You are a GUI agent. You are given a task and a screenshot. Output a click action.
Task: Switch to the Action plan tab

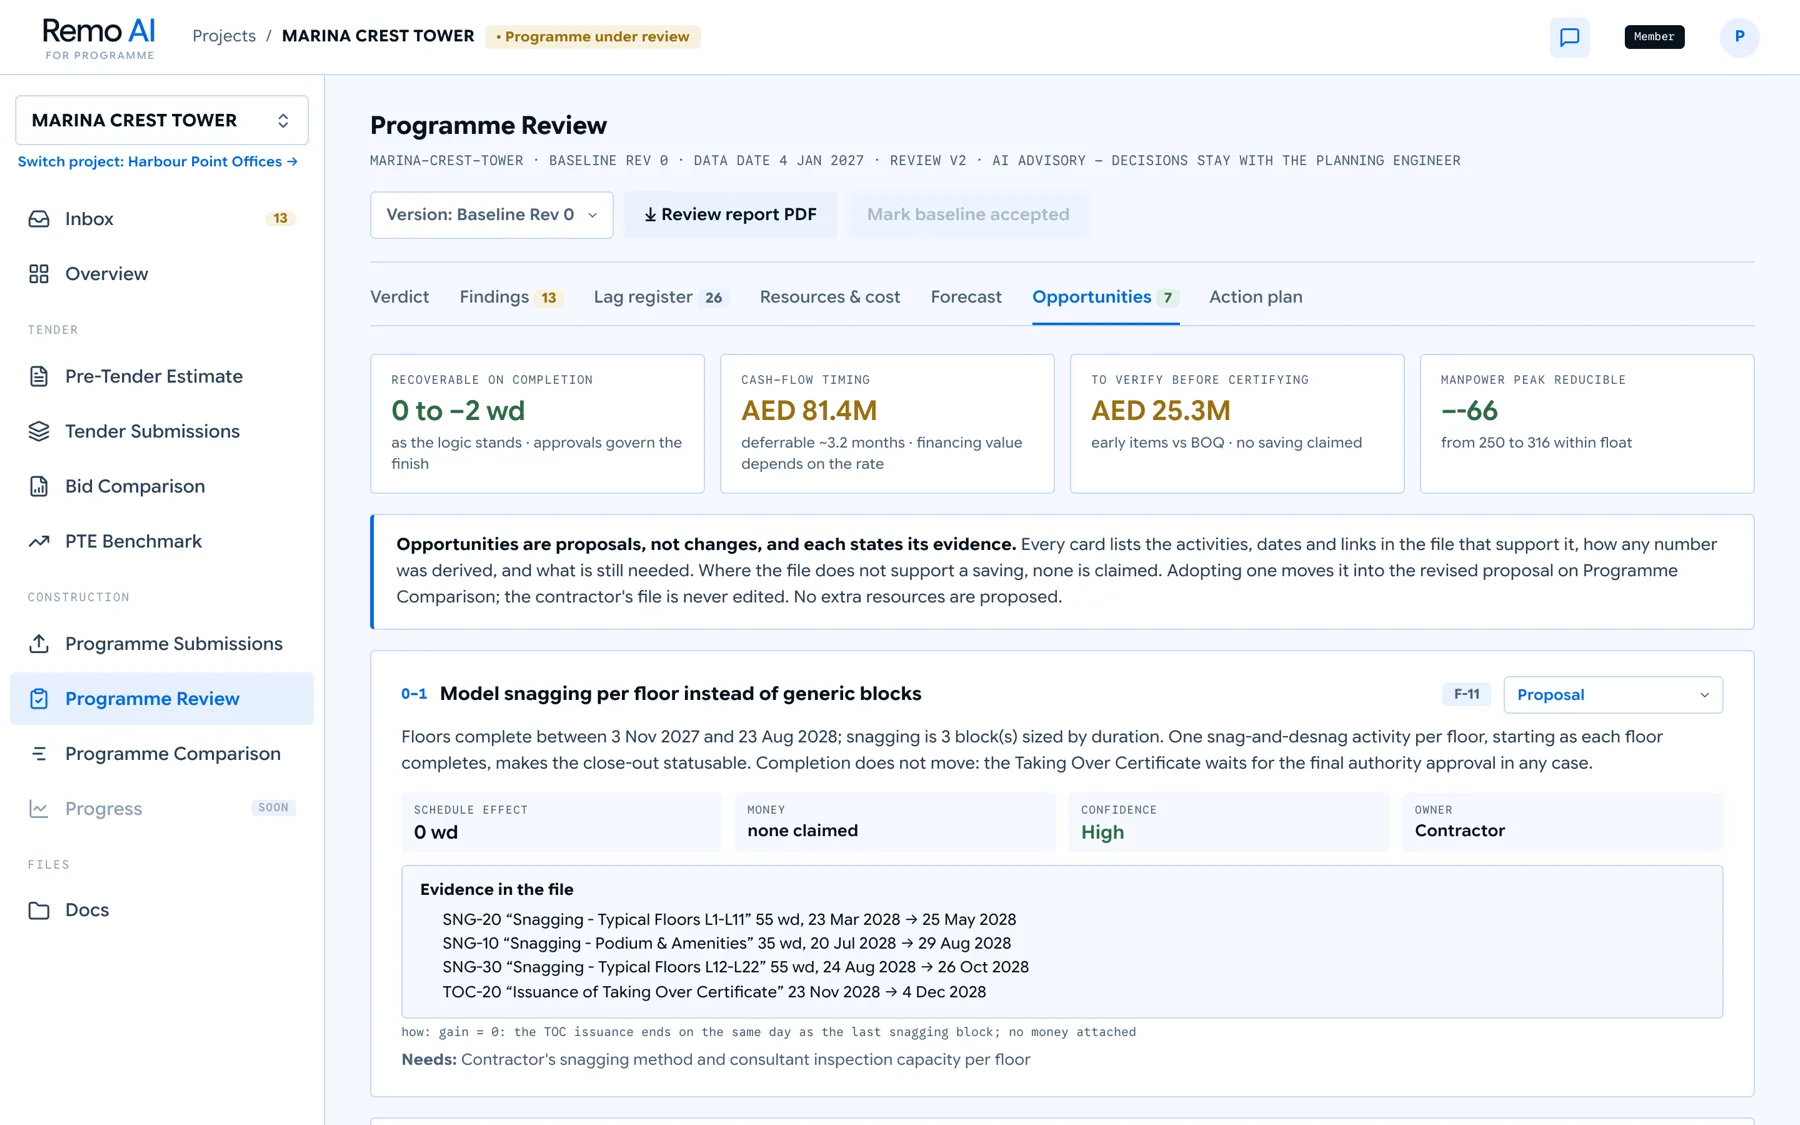point(1255,297)
